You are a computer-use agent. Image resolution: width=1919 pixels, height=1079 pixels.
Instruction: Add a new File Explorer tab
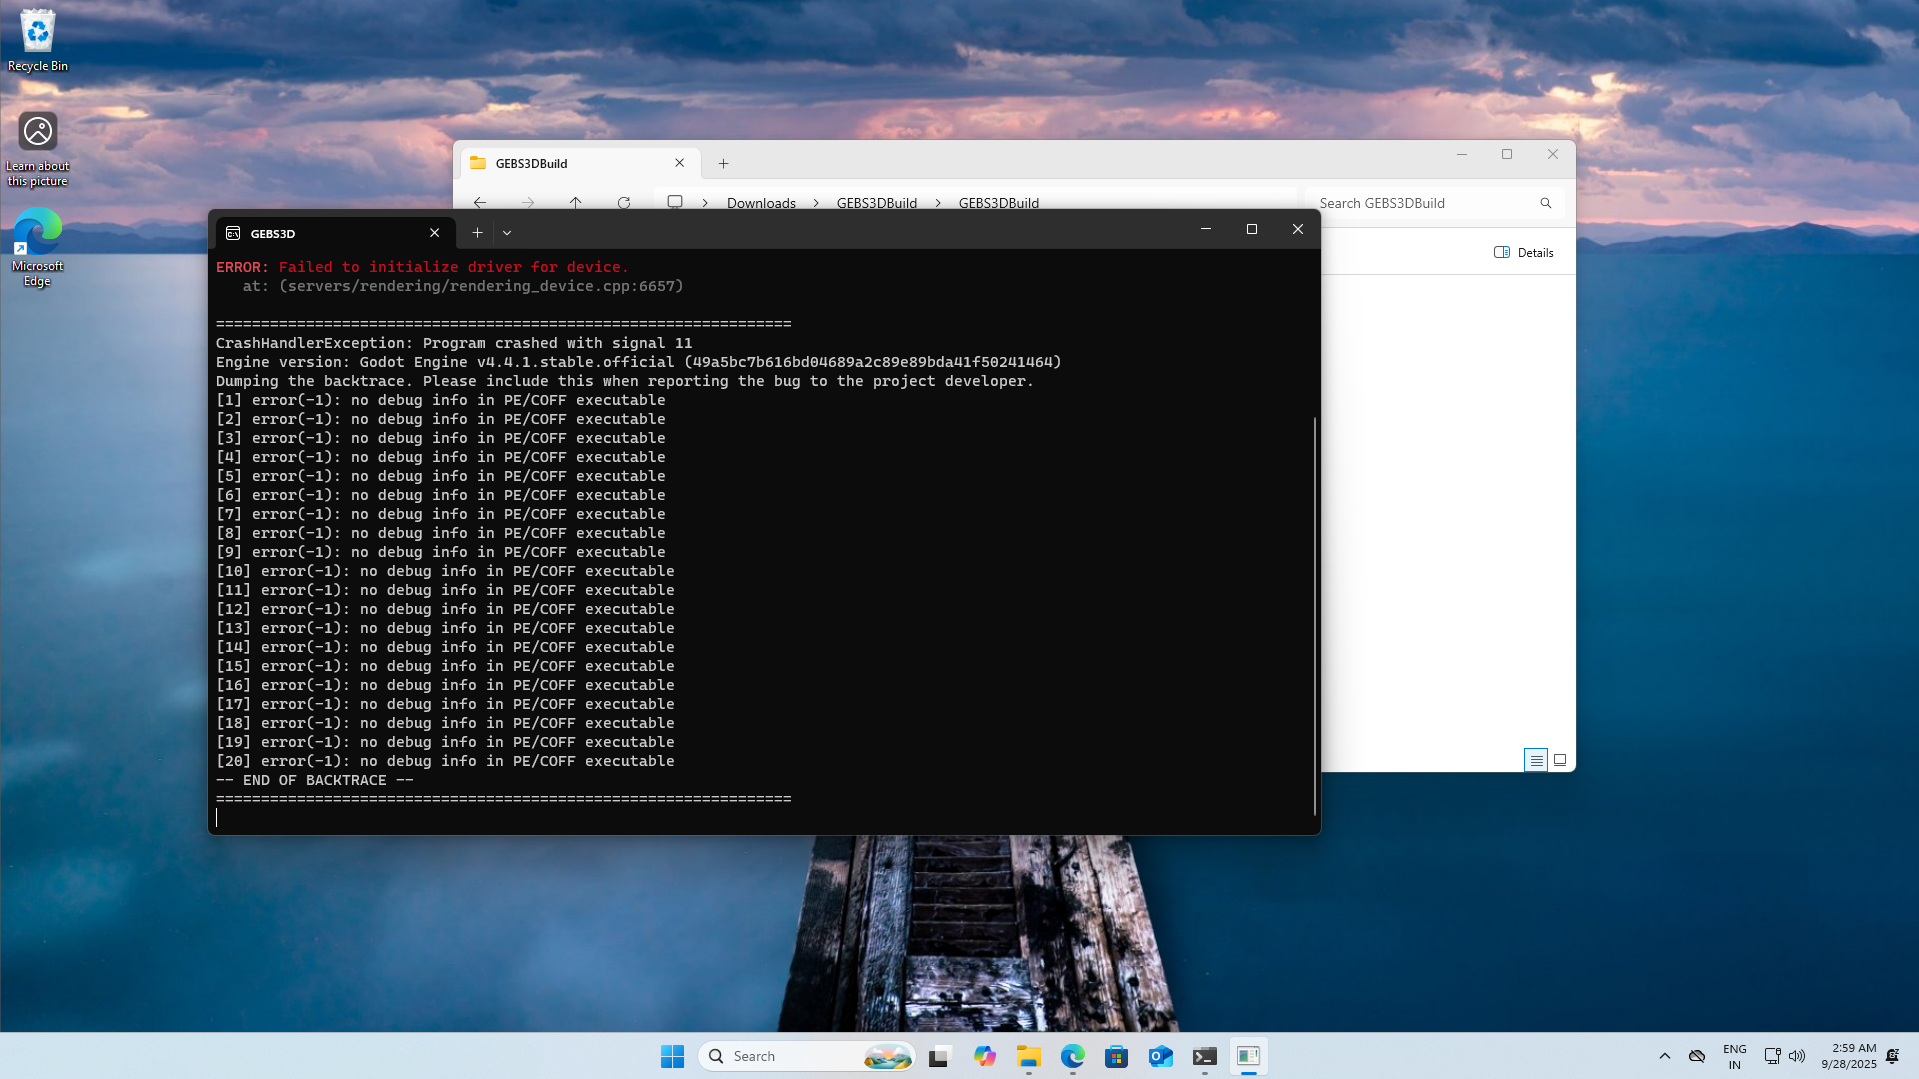click(723, 163)
